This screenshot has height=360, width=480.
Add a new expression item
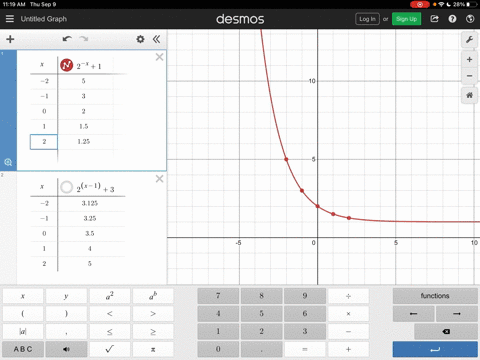point(10,39)
